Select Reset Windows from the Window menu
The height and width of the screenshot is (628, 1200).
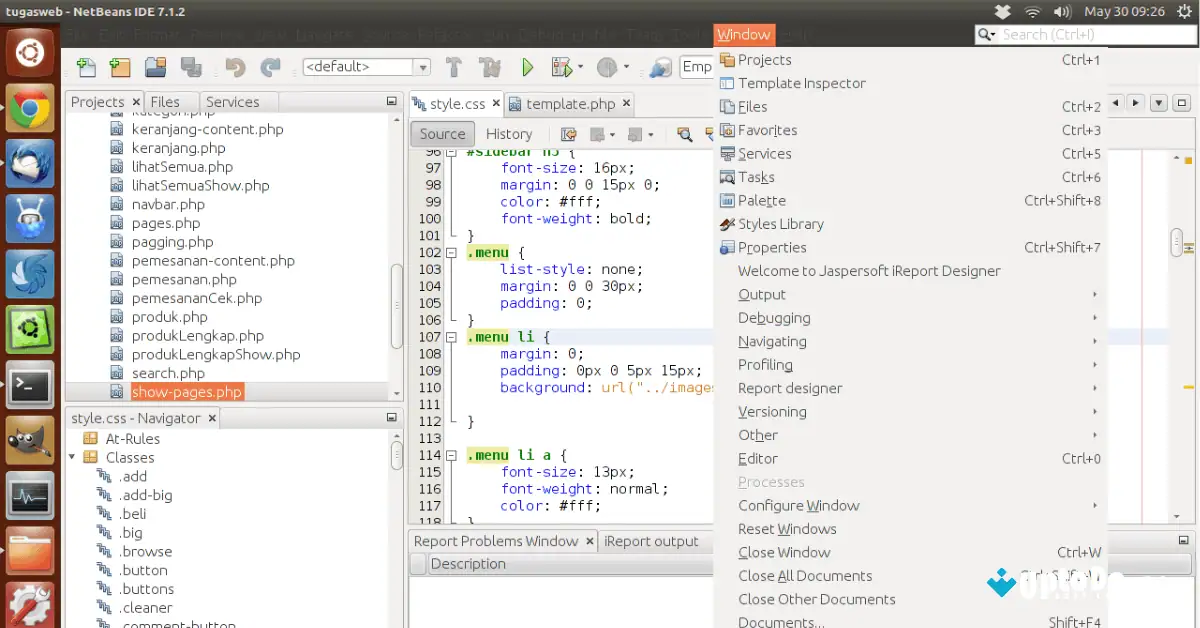coord(787,529)
